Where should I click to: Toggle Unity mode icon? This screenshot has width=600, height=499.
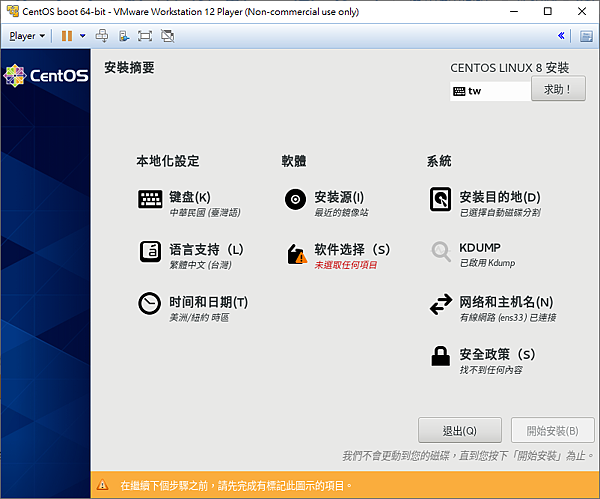(x=167, y=36)
